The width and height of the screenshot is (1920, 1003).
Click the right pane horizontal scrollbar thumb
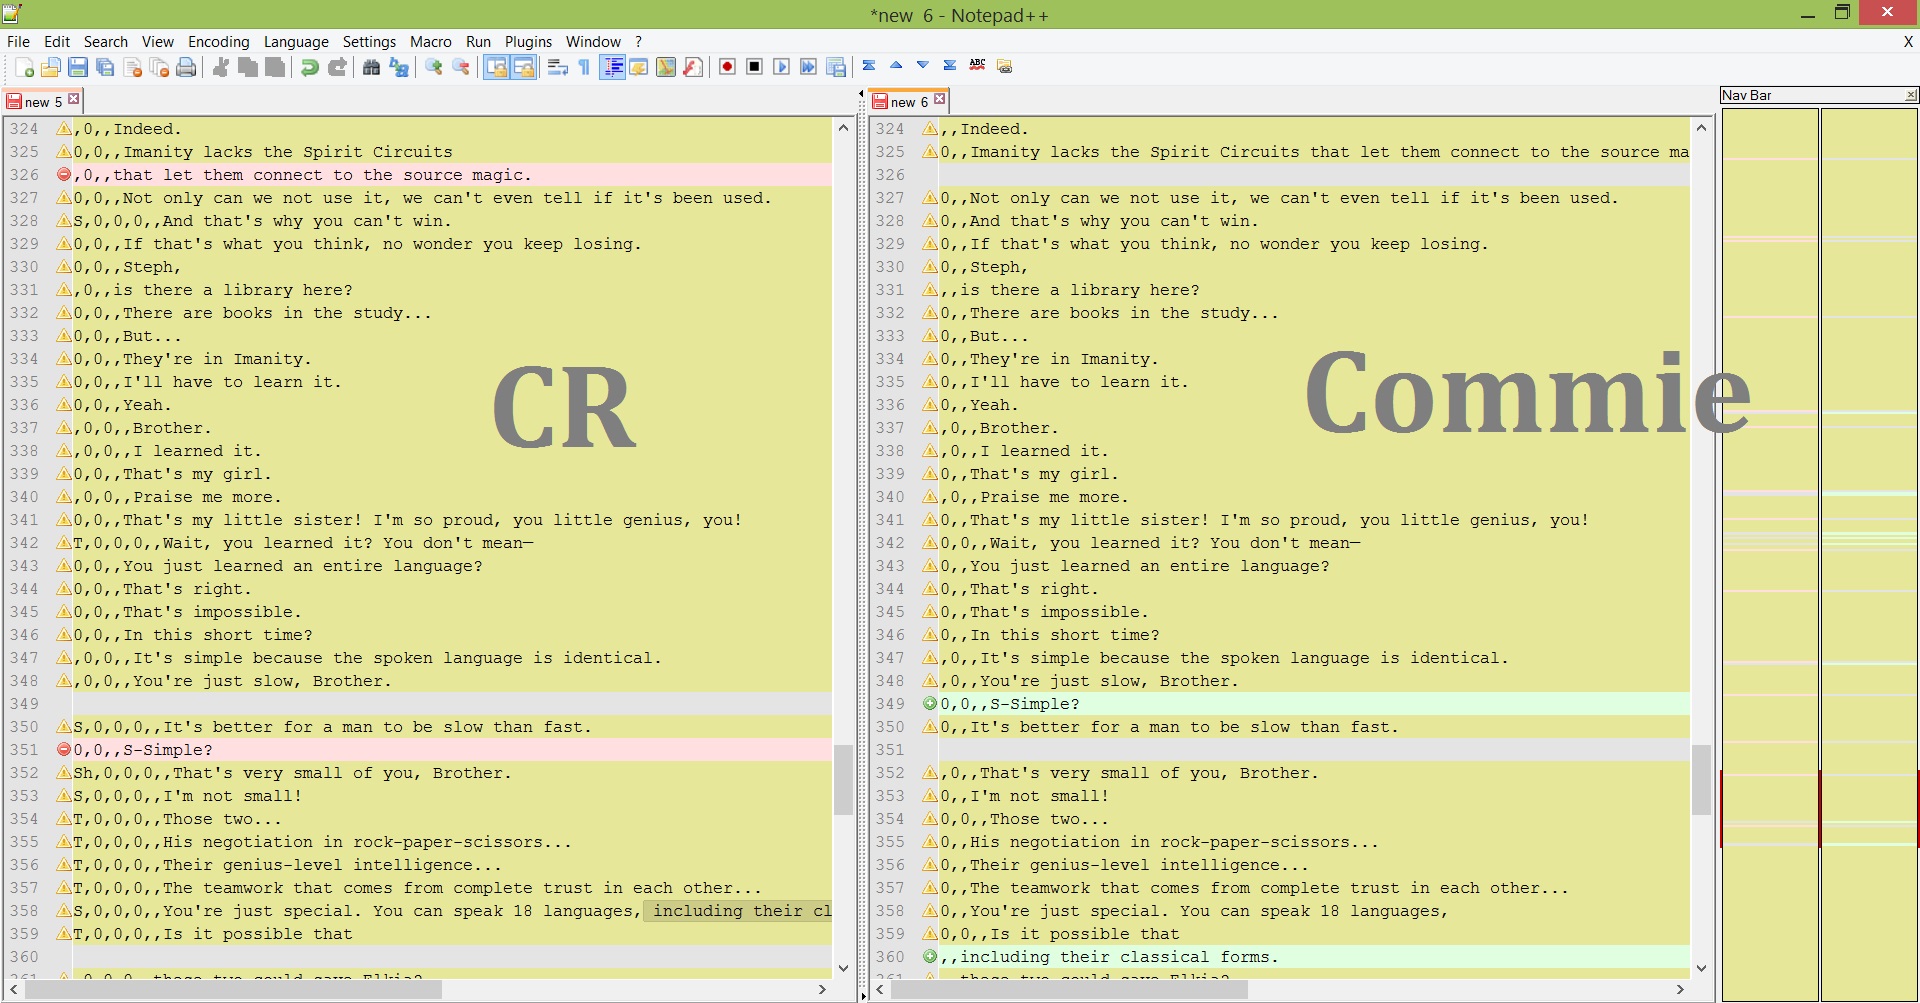pyautogui.click(x=1069, y=989)
